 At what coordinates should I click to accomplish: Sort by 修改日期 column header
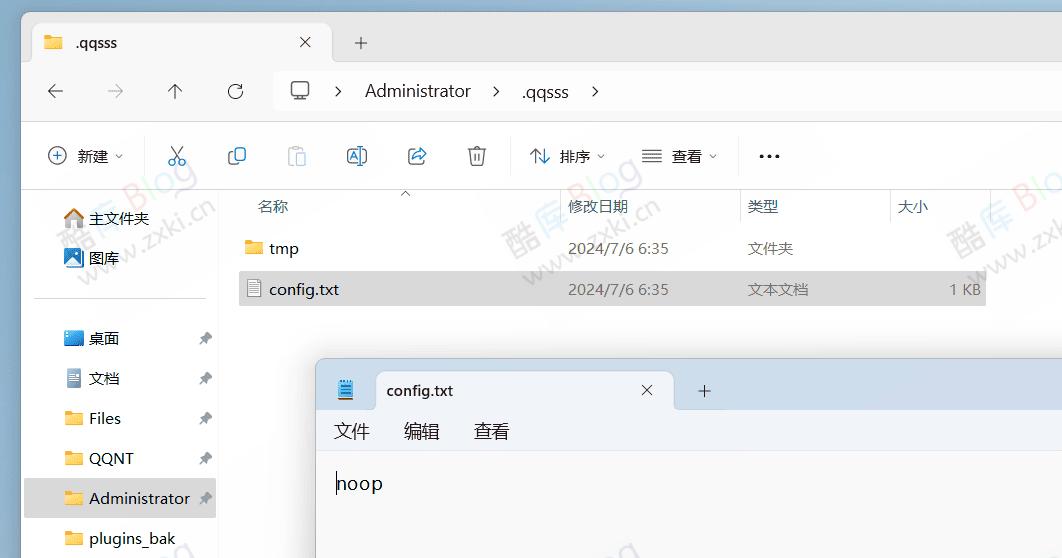(x=597, y=207)
